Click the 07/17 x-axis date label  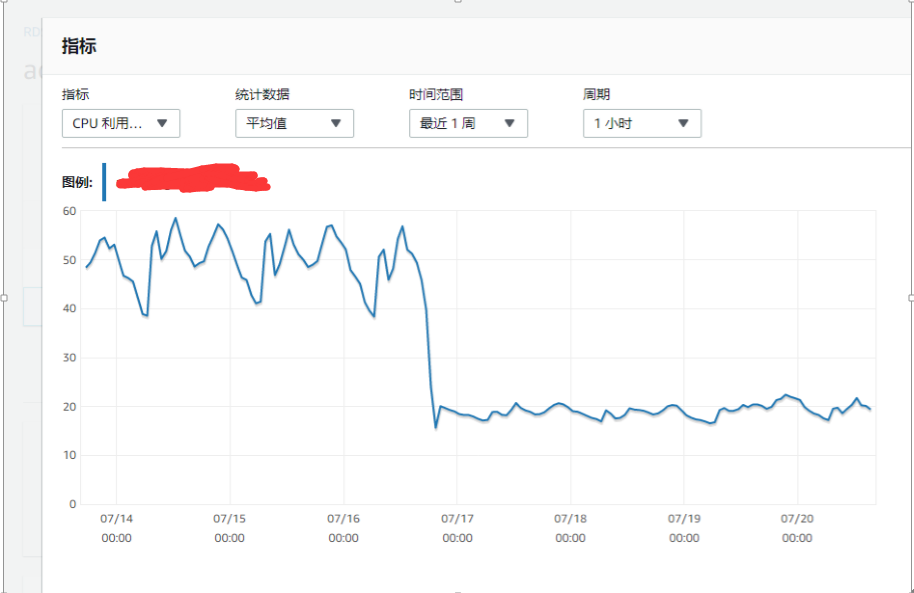click(x=457, y=519)
